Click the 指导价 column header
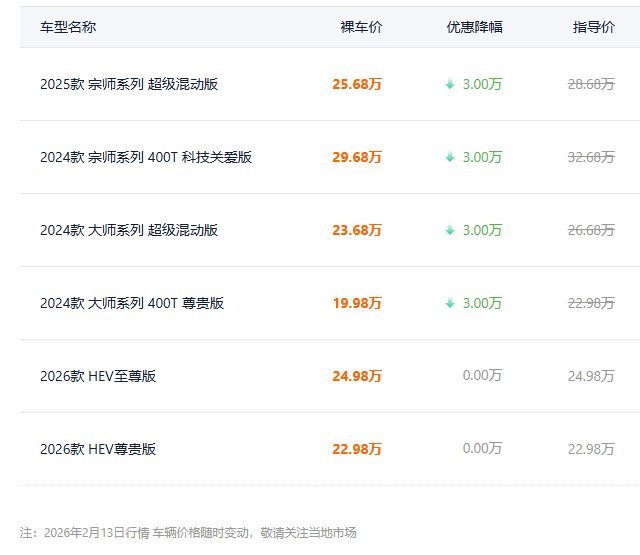 (x=593, y=28)
